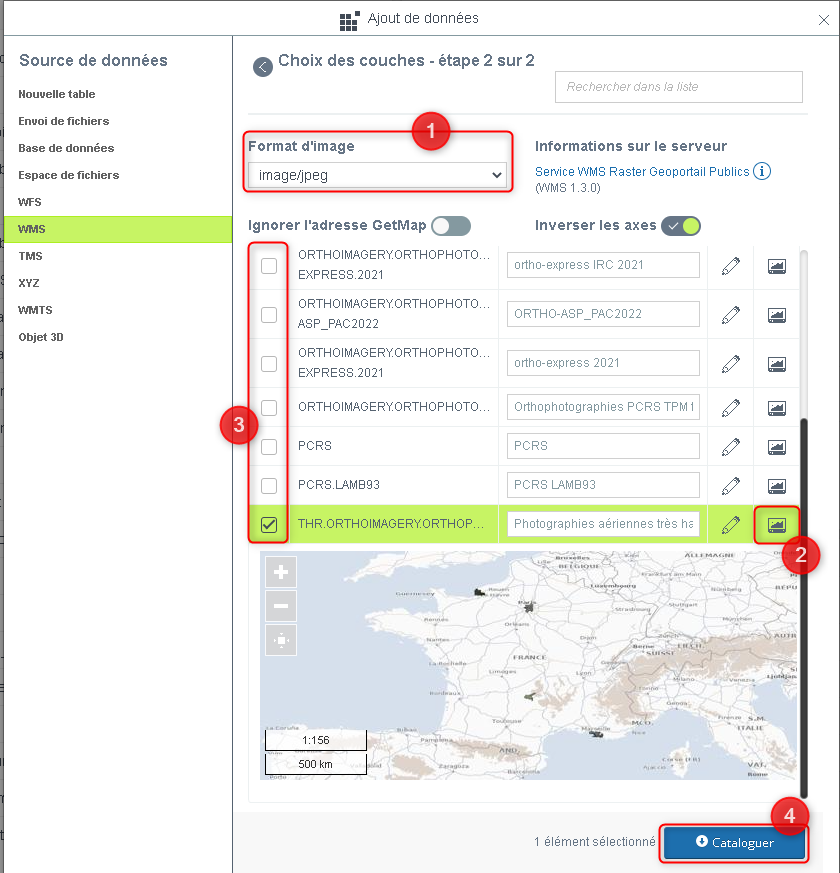Disable the Inverser les axes switch
Screen dimensions: 840x873
click(680, 225)
